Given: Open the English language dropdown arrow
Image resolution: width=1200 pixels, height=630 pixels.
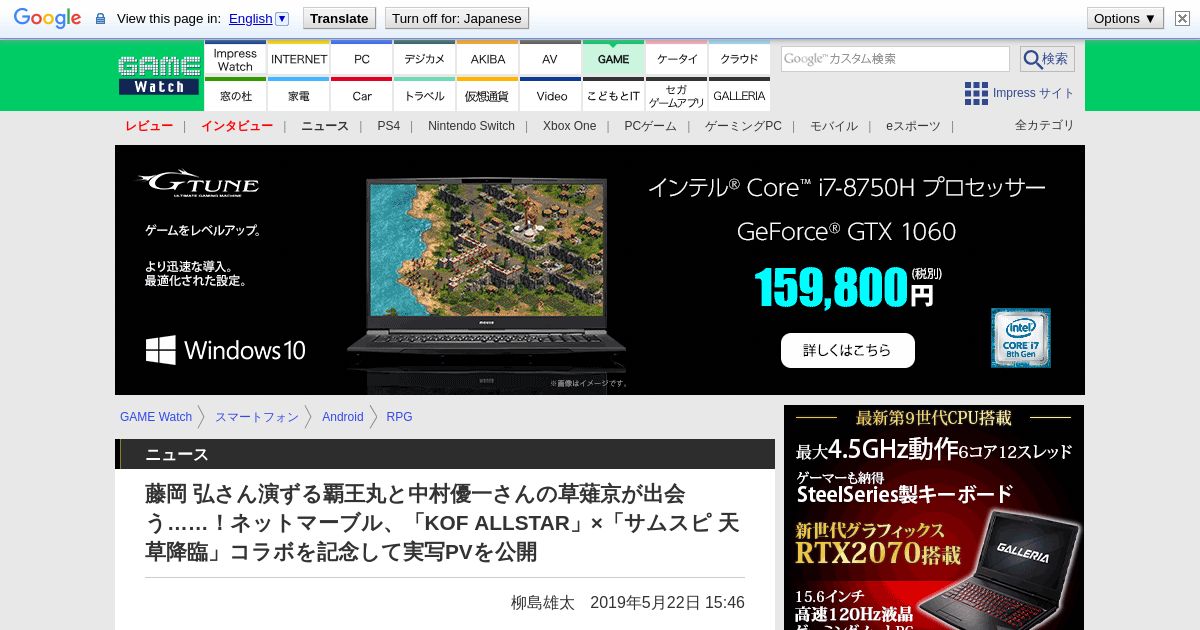Looking at the screenshot, I should tap(282, 18).
